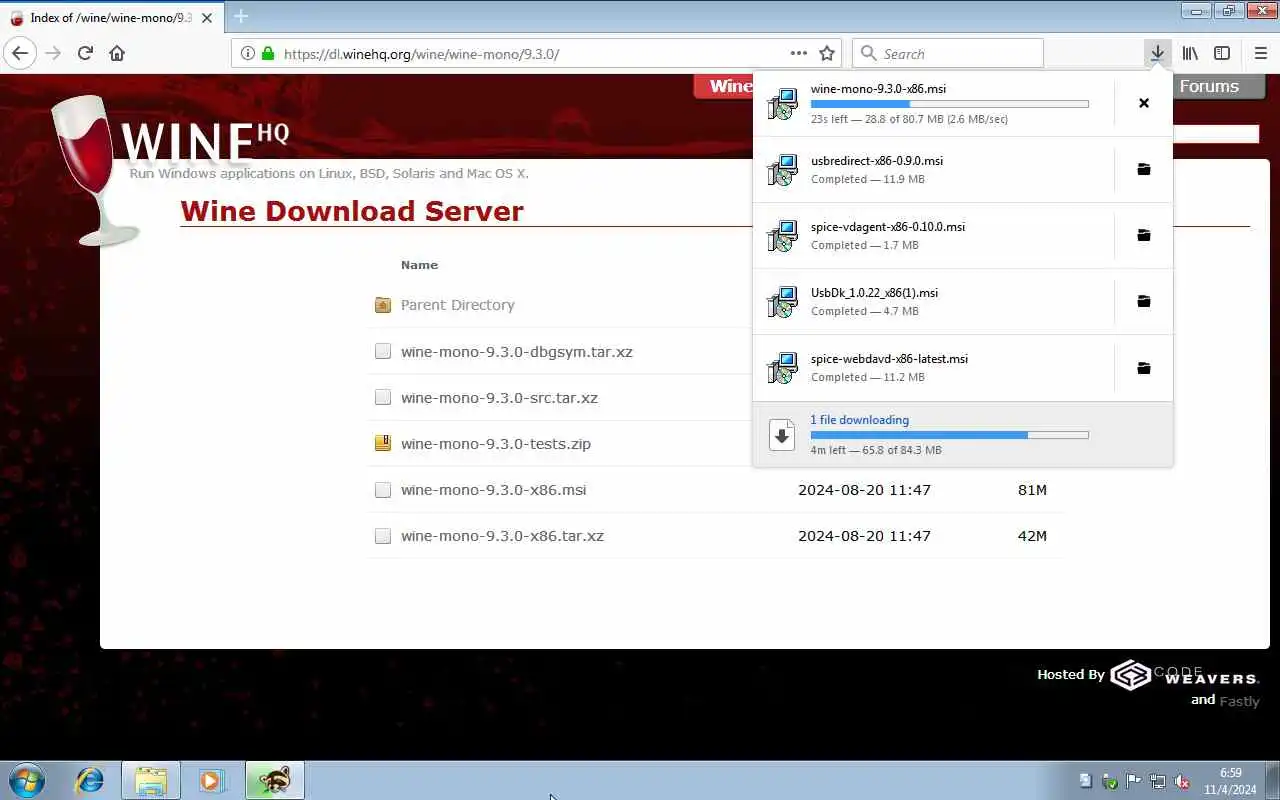The width and height of the screenshot is (1280, 800).
Task: Focus the Search box in toolbar
Action: point(948,53)
